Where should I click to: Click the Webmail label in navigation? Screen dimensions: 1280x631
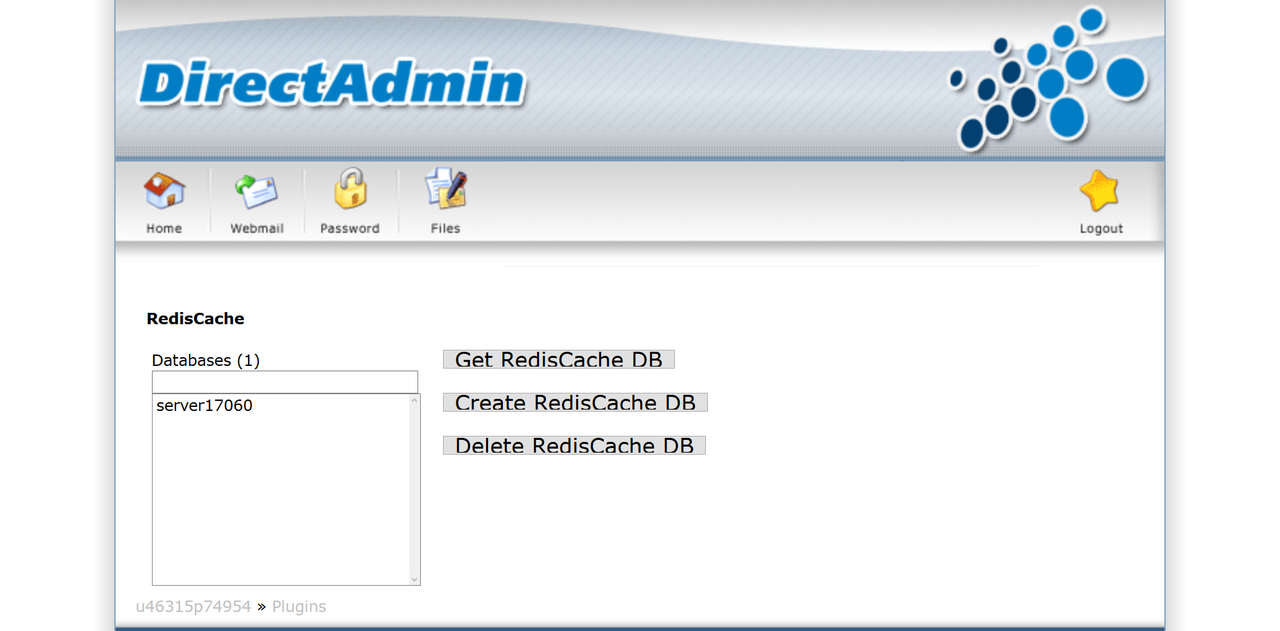point(257,229)
